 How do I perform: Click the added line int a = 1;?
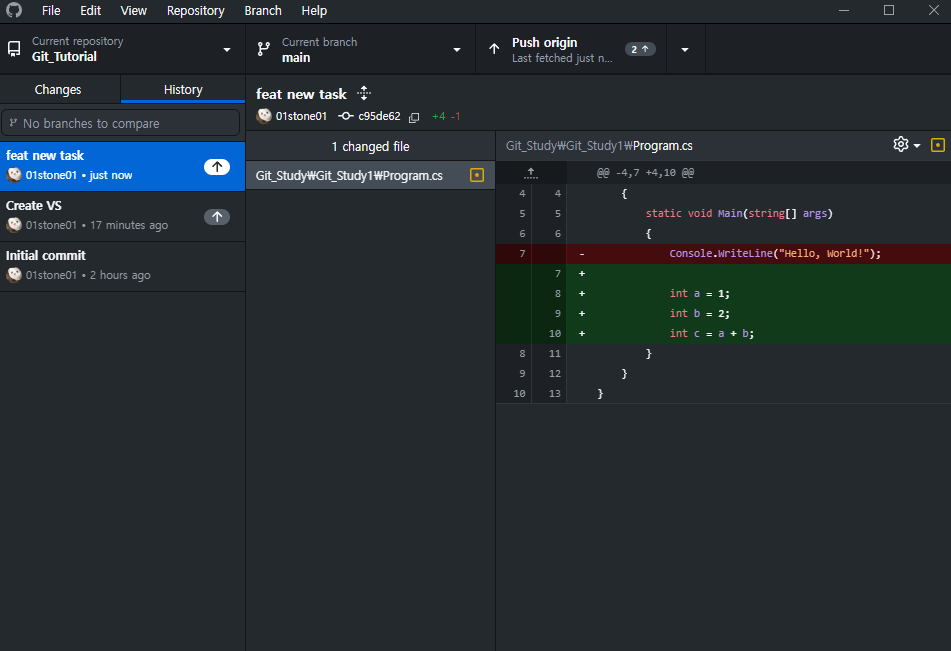pyautogui.click(x=723, y=294)
